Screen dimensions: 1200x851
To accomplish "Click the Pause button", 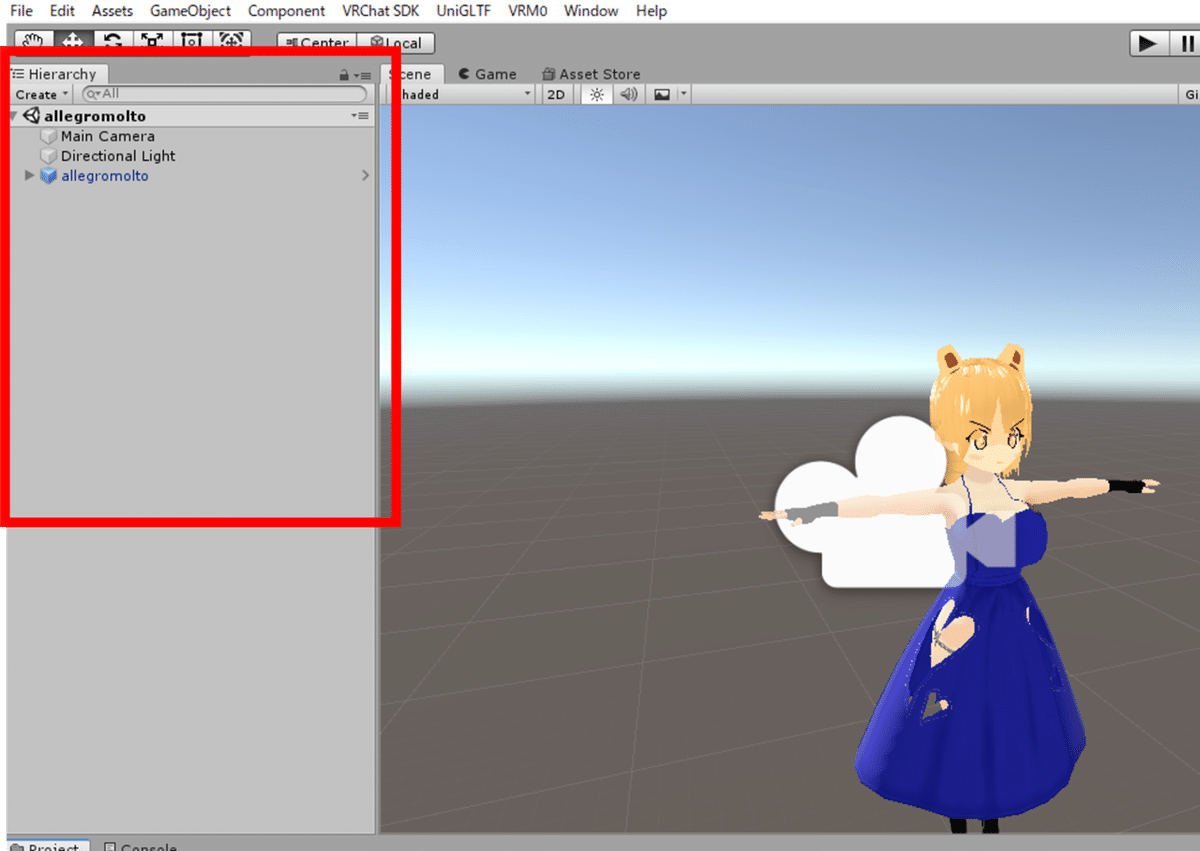I will click(x=1186, y=43).
